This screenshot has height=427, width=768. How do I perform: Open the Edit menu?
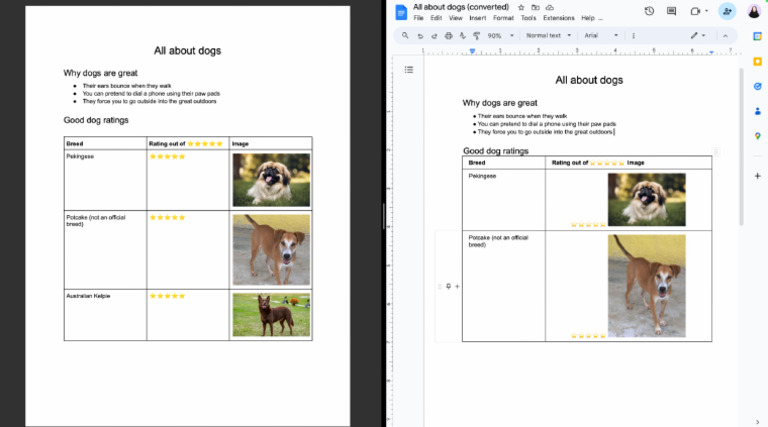point(436,18)
